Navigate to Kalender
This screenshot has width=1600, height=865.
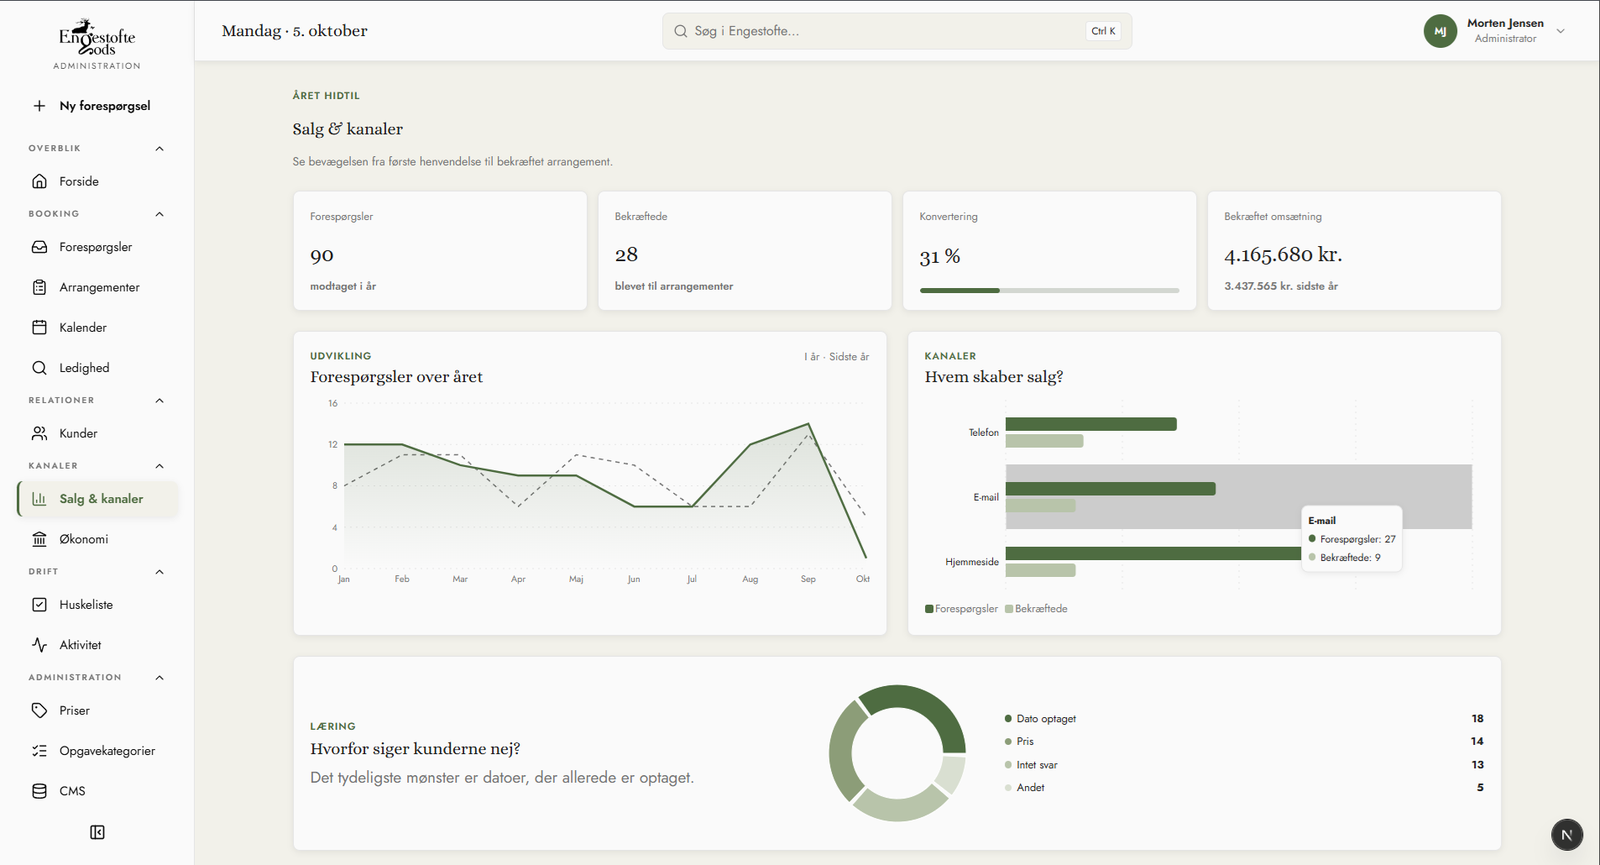tap(97, 327)
